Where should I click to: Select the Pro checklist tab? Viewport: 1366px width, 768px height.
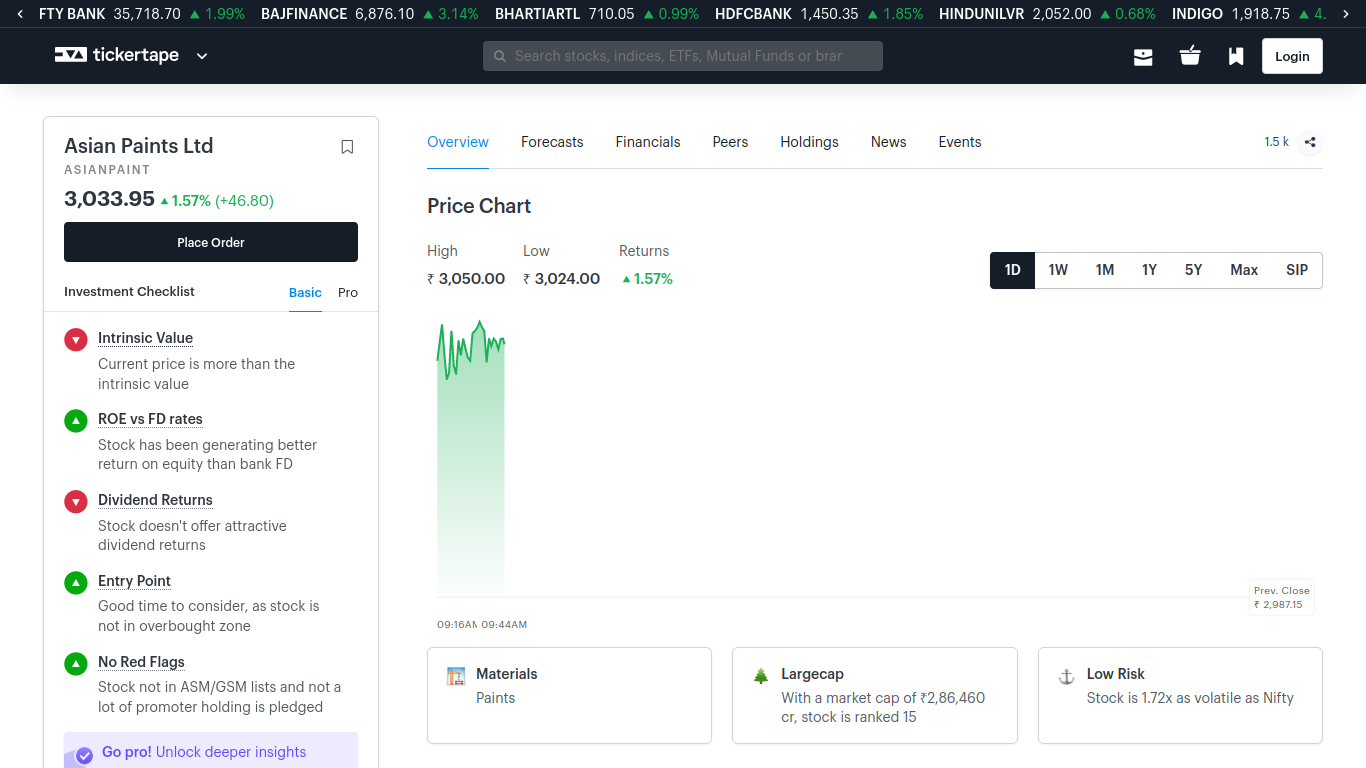348,292
